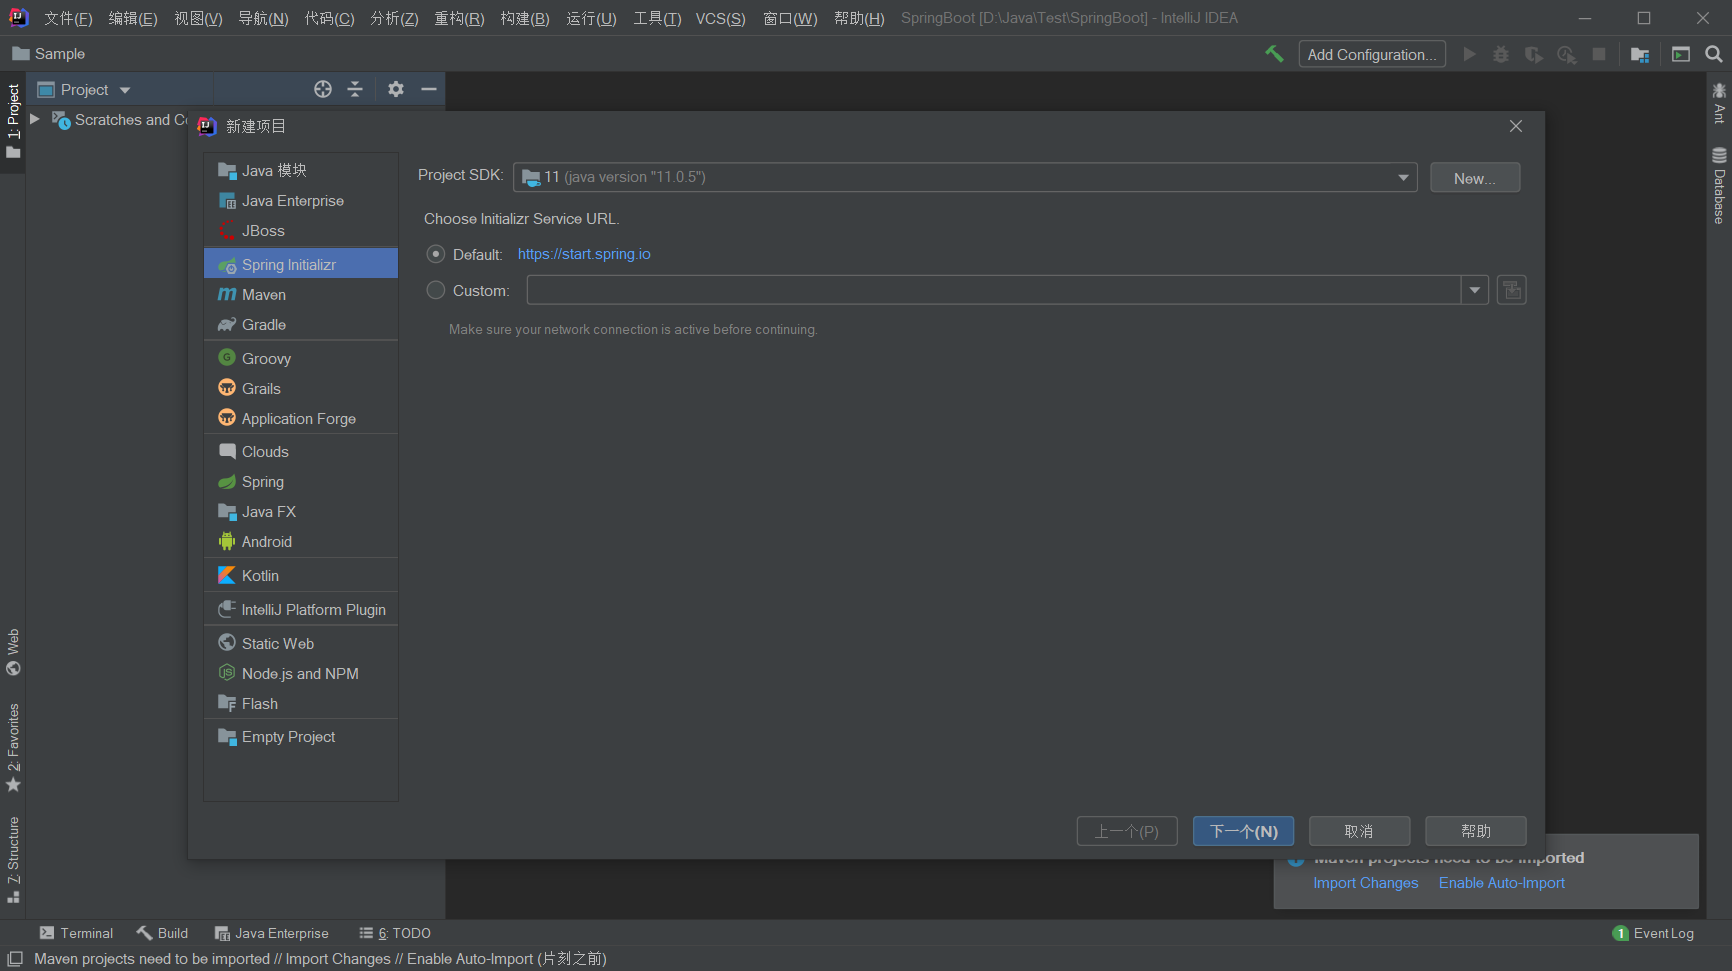Viewport: 1732px width, 971px height.
Task: Open Project Structure icon in toolbar
Action: (1640, 54)
